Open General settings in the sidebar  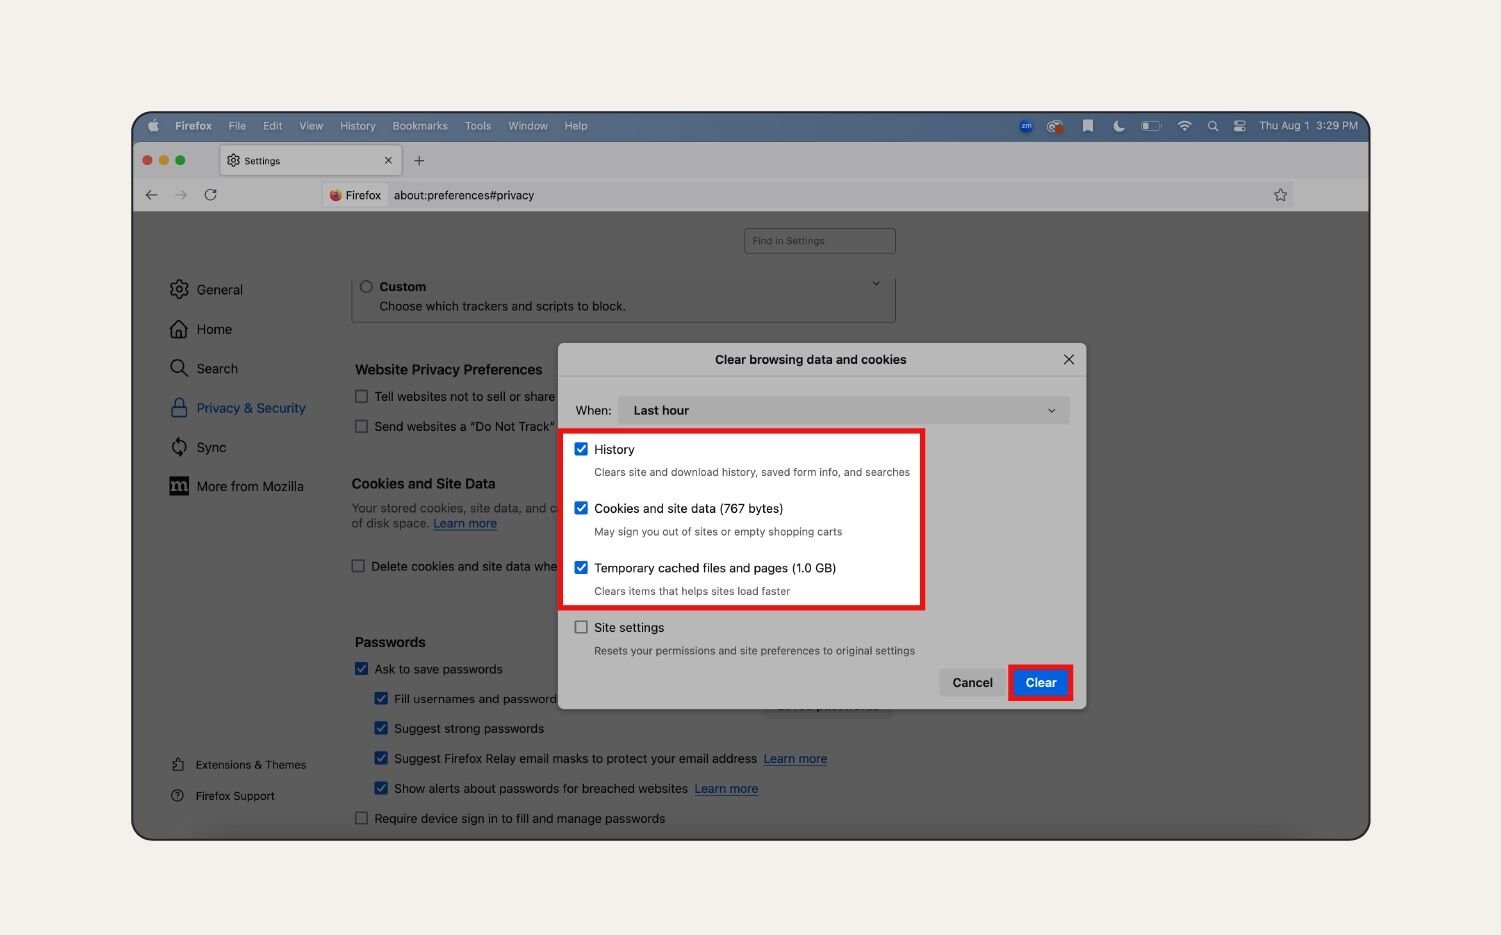coord(207,290)
